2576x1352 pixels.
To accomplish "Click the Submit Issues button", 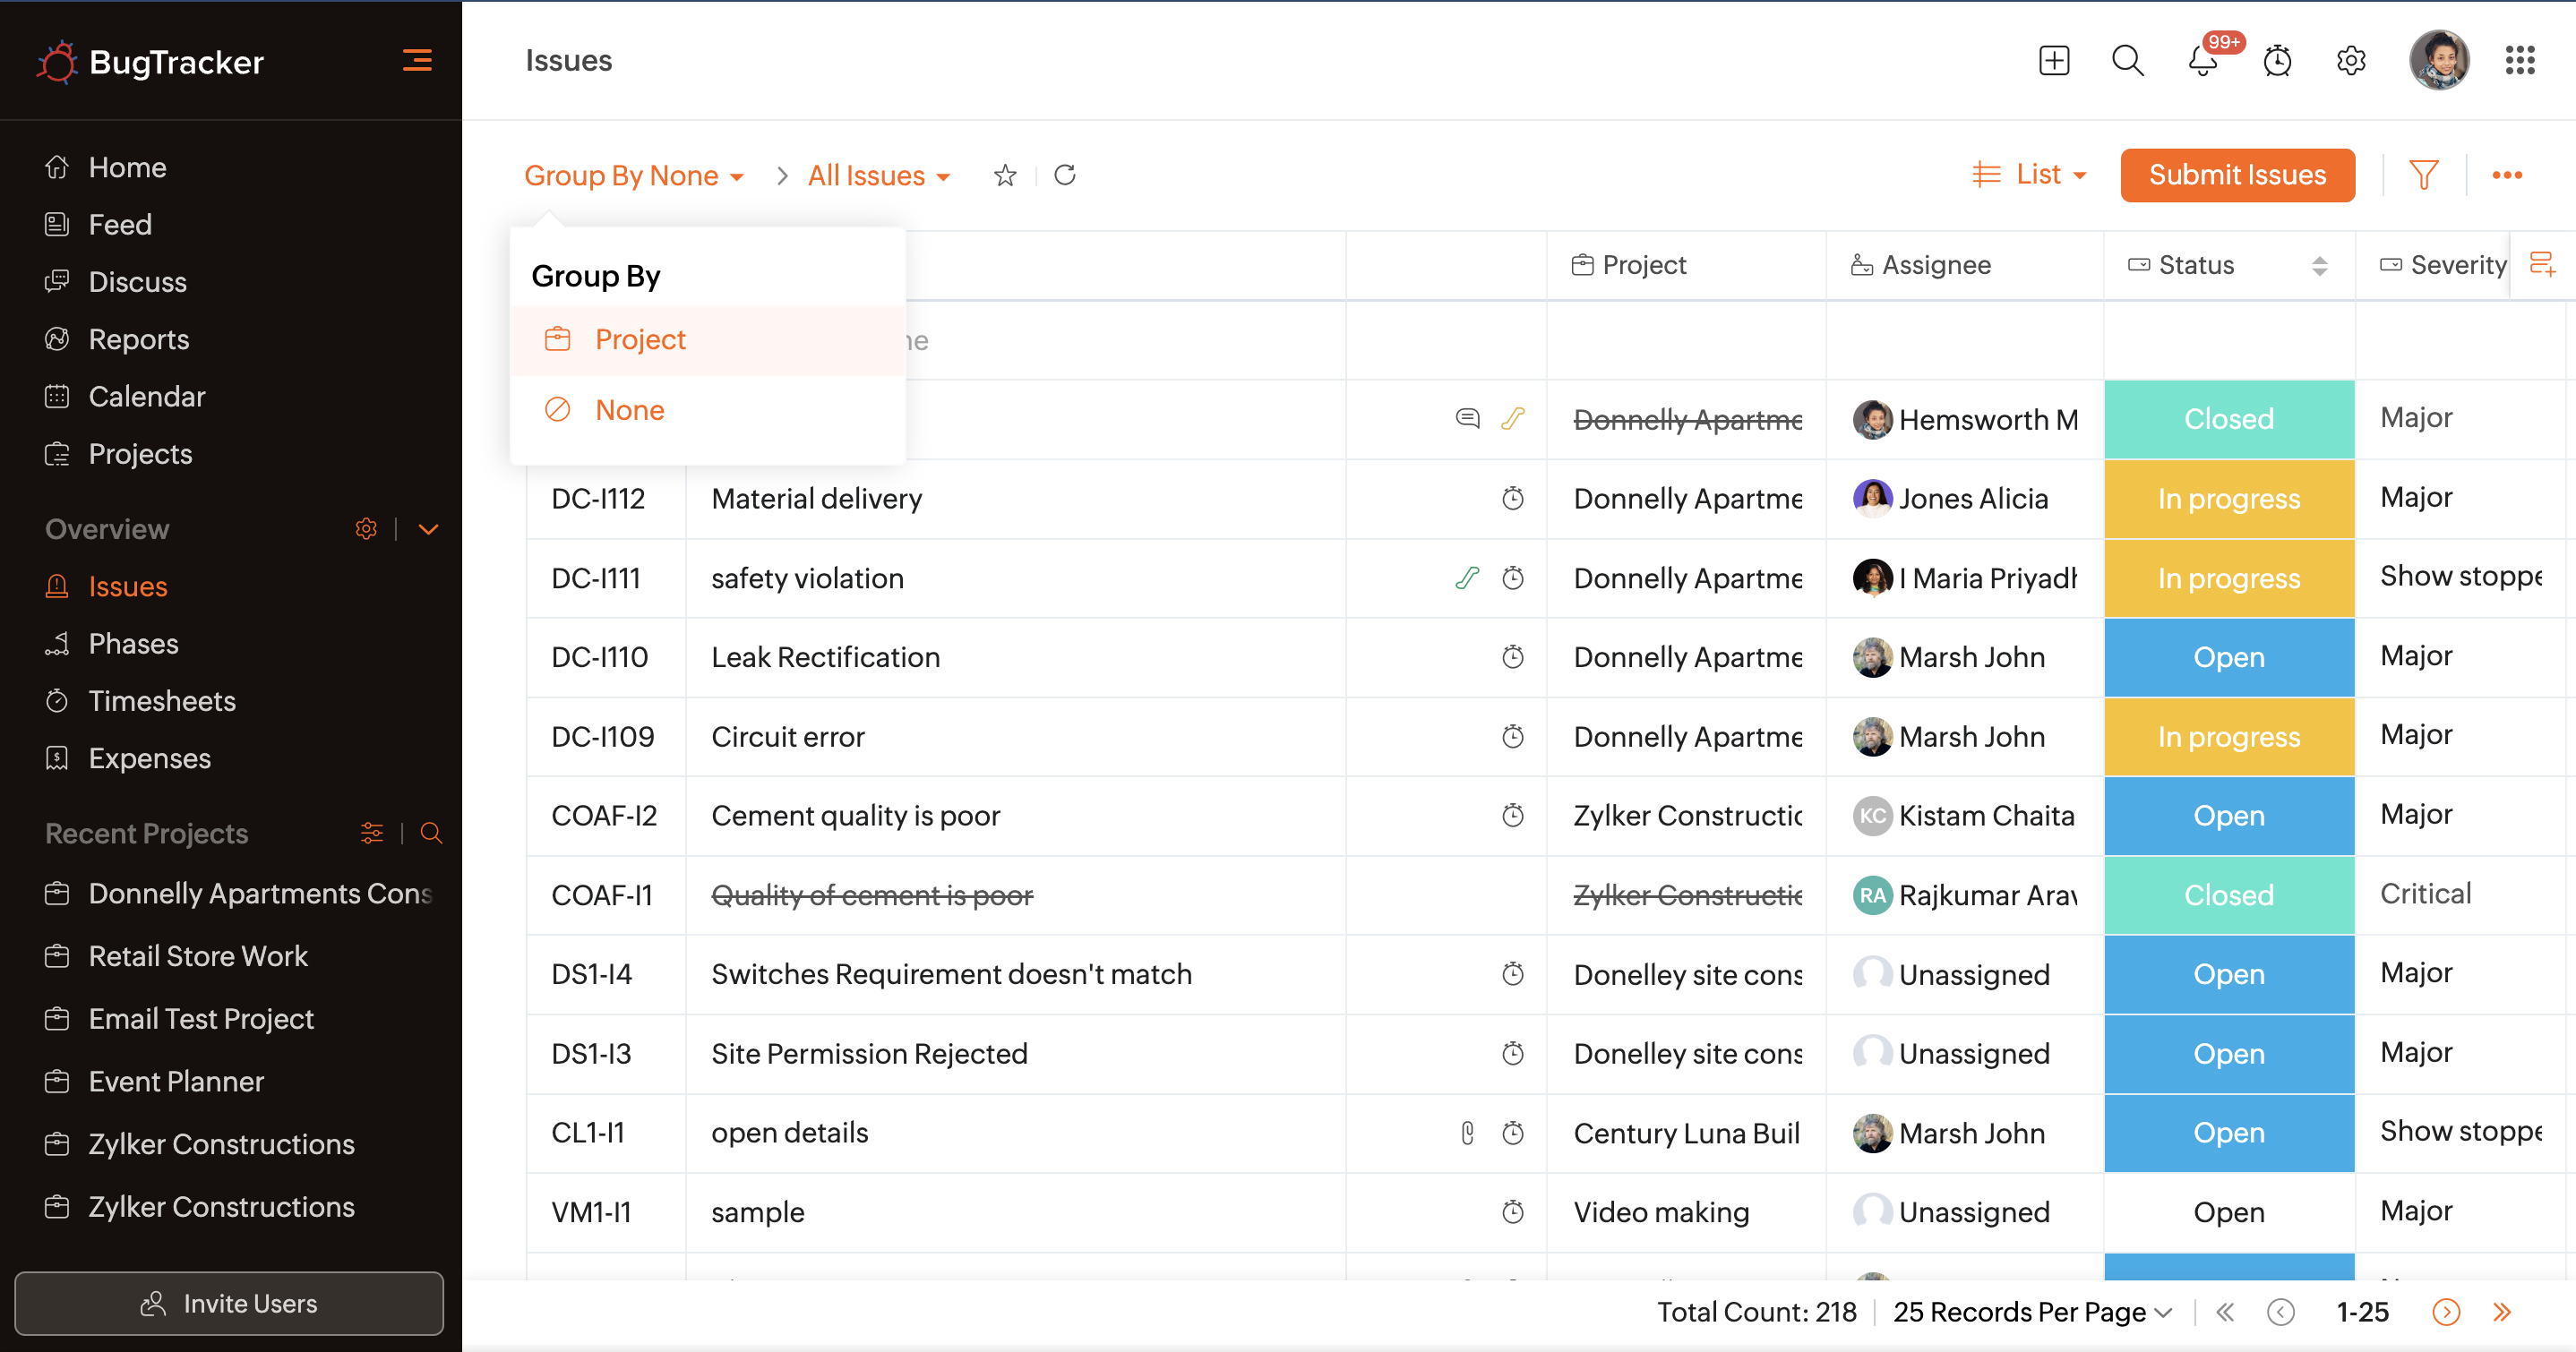I will click(2237, 175).
